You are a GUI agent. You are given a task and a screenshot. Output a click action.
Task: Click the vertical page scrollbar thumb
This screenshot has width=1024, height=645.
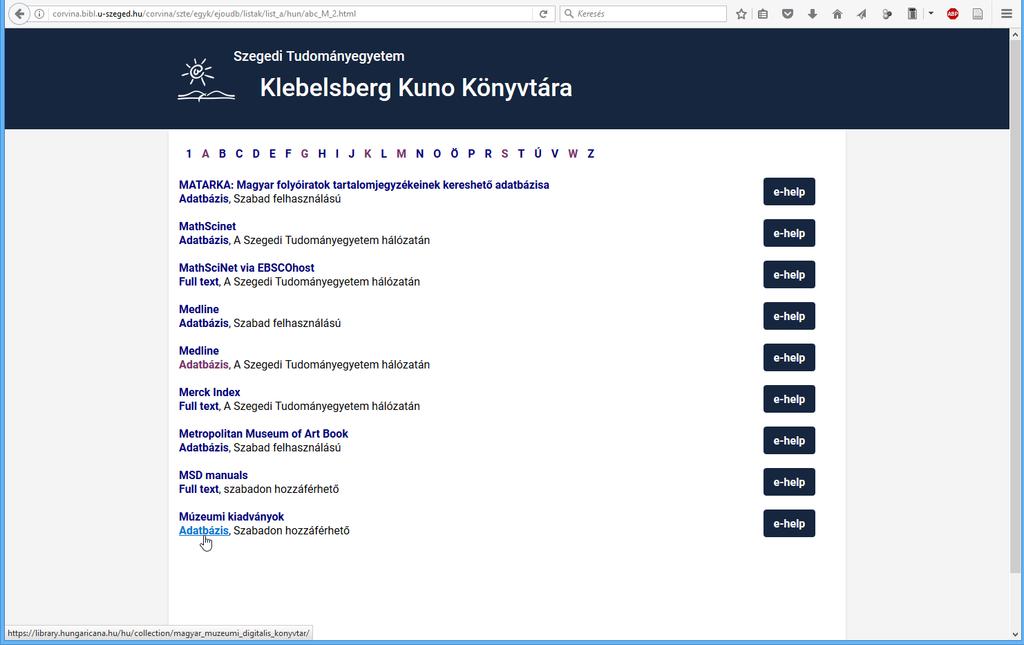click(x=1016, y=307)
